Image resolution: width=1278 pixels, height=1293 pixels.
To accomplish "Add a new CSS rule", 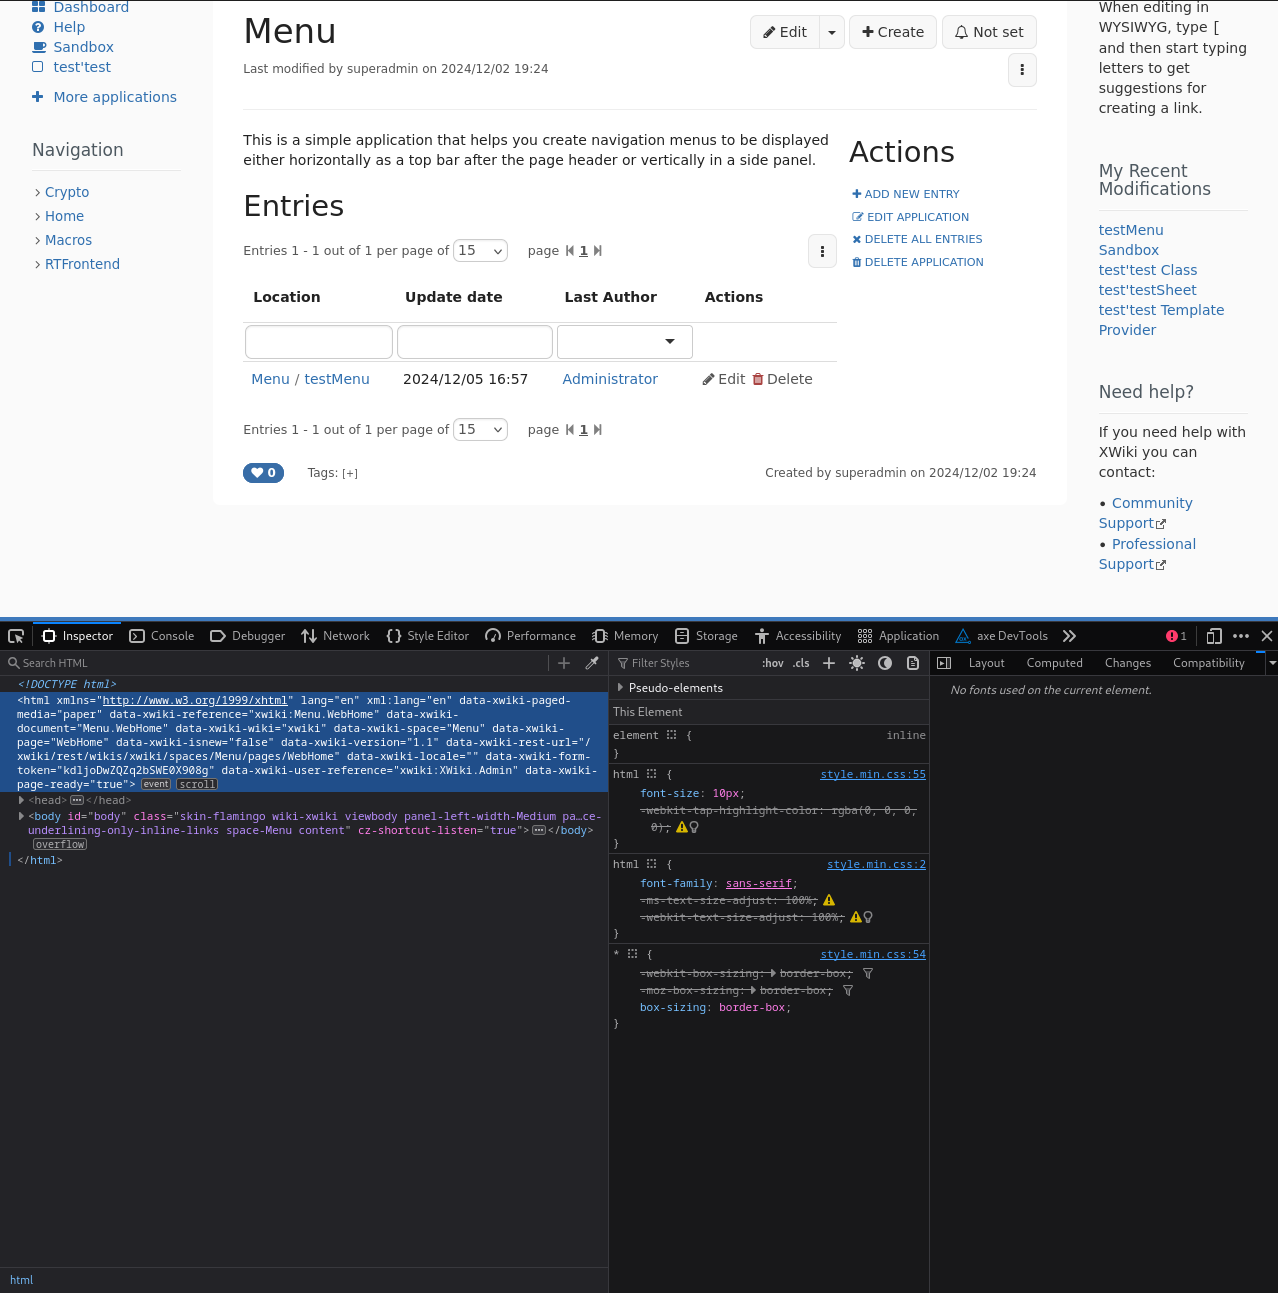I will 829,663.
